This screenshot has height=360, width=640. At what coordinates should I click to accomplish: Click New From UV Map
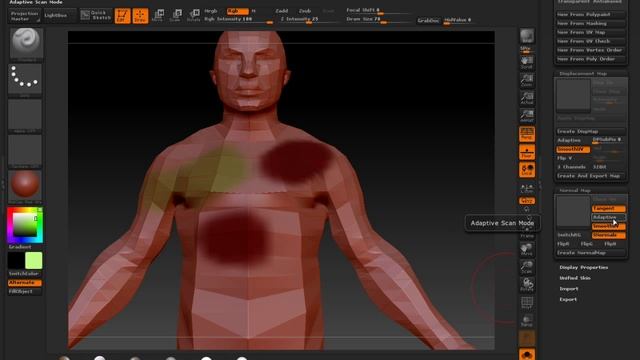[591, 32]
